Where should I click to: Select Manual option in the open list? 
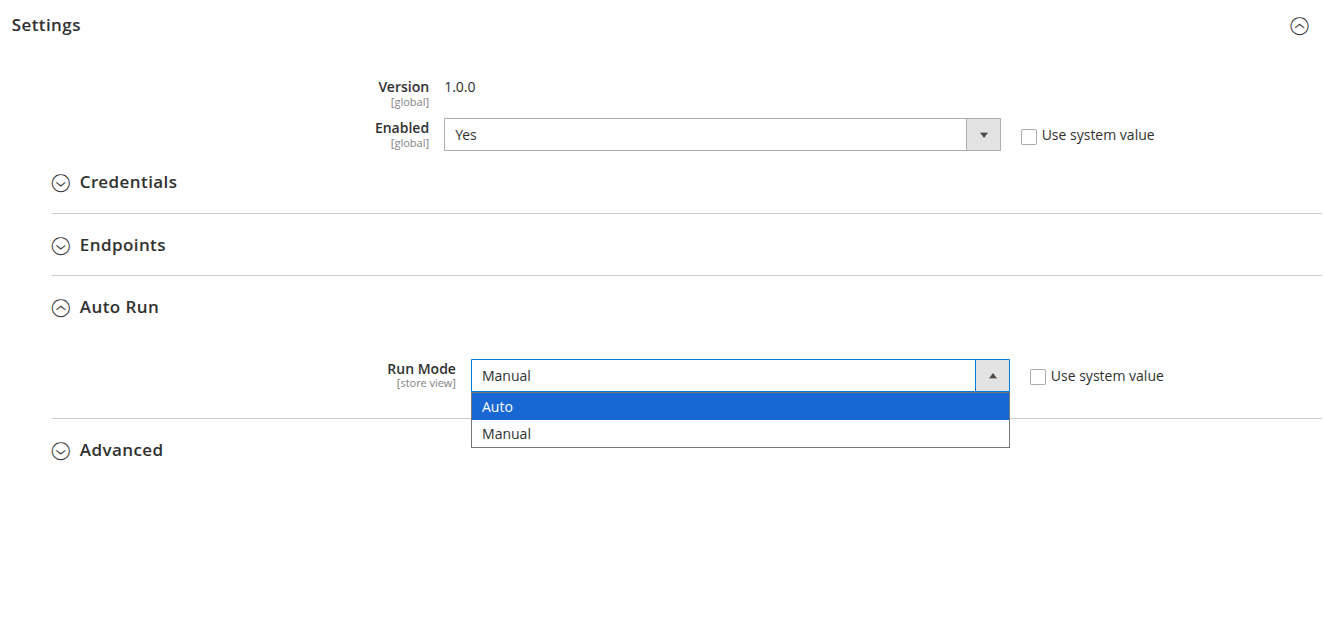tap(740, 434)
